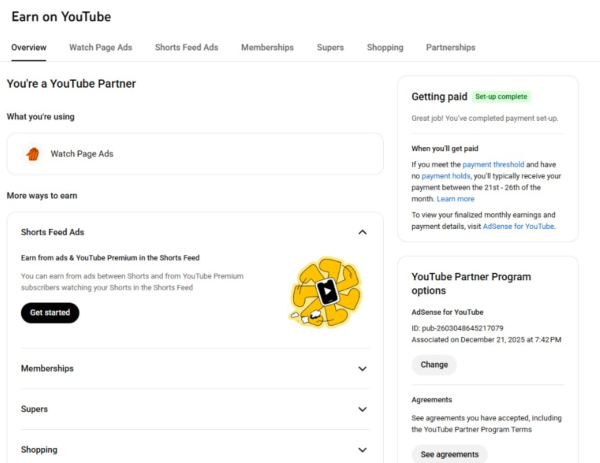Switch to the Watch Page Ads tab
Image resolution: width=600 pixels, height=463 pixels.
101,47
